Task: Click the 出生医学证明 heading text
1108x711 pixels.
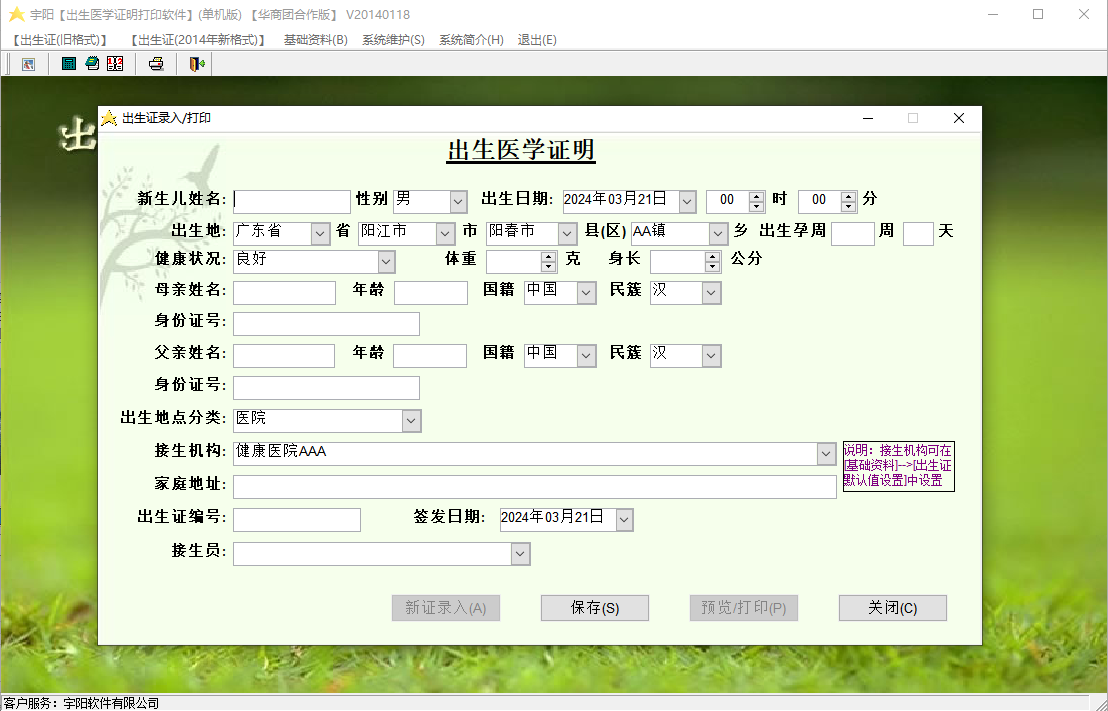Action: tap(521, 151)
